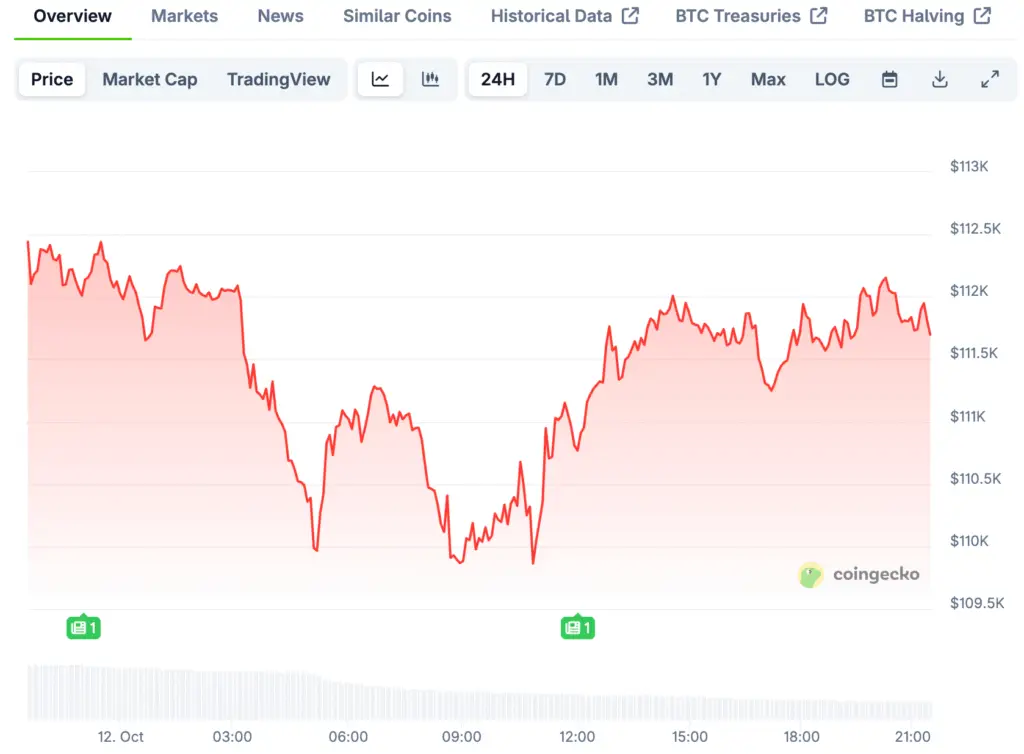Select the 7D time range
The image size is (1024, 754).
555,80
